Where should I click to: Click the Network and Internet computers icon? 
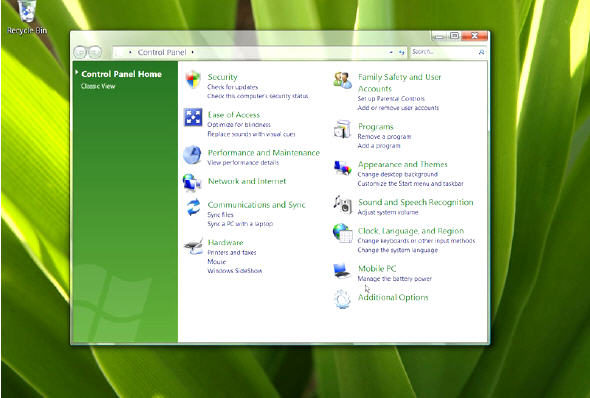pyautogui.click(x=192, y=183)
